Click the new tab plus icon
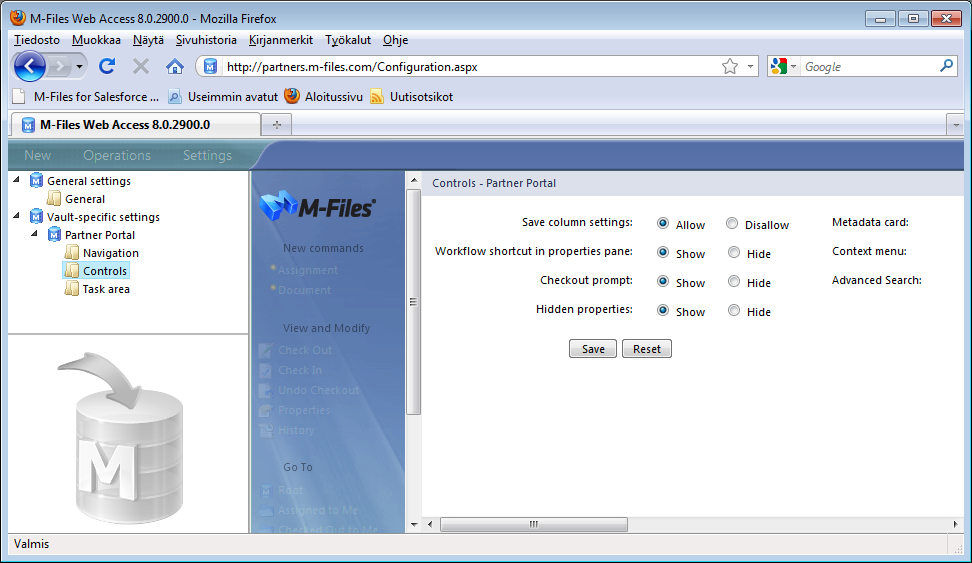Image resolution: width=972 pixels, height=563 pixels. [276, 125]
